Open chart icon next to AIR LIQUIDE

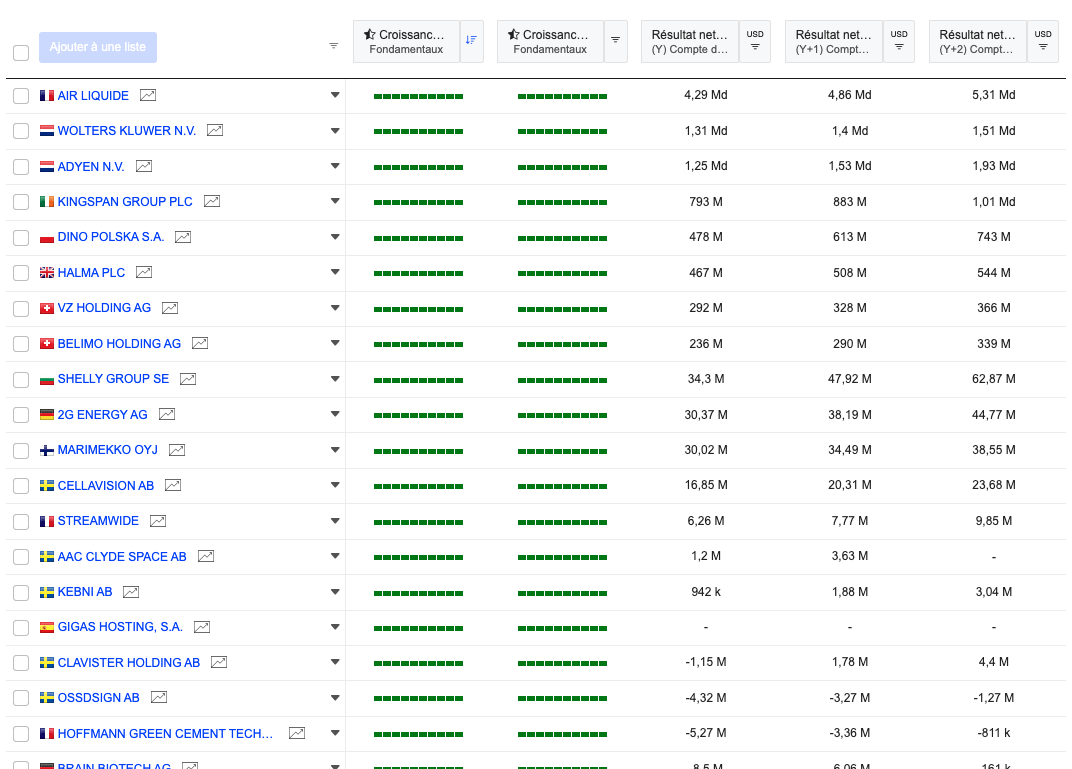click(x=148, y=96)
